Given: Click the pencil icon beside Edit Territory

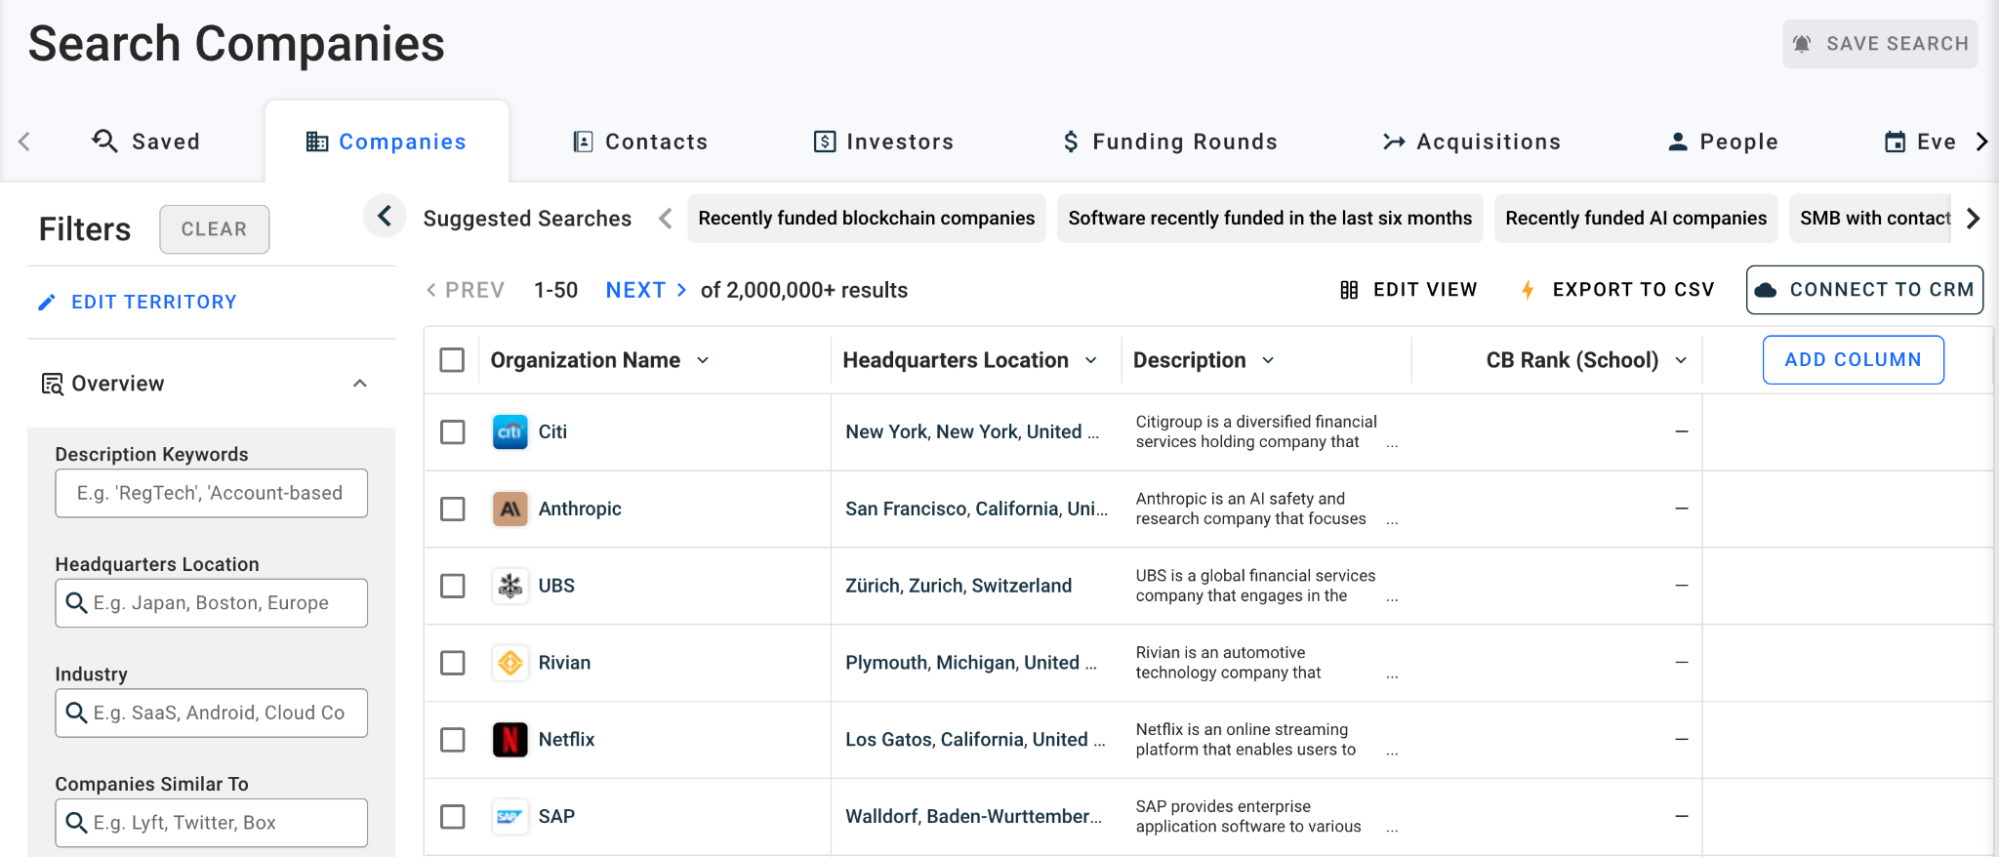Looking at the screenshot, I should click(47, 302).
